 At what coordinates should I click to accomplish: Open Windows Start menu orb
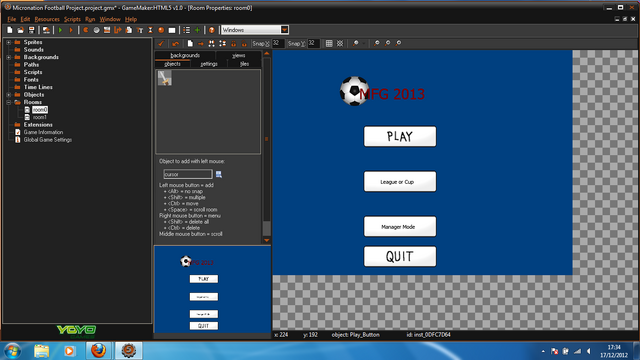(x=12, y=351)
